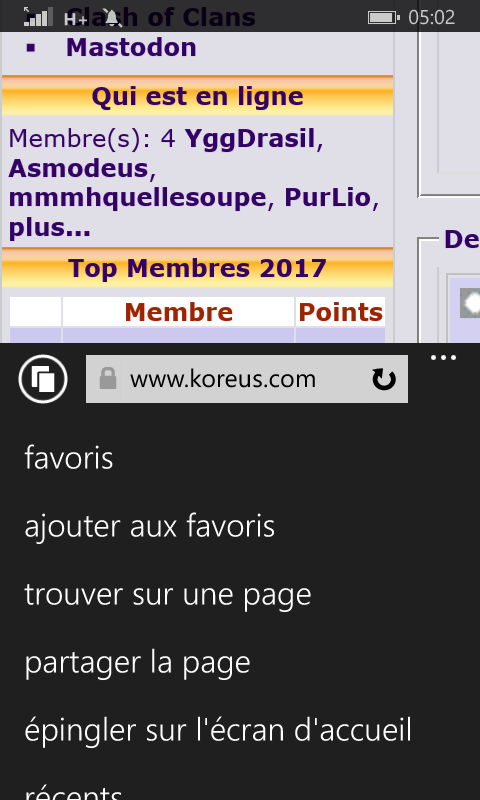Click the plus... link for more members
The image size is (480, 800).
[x=49, y=228]
